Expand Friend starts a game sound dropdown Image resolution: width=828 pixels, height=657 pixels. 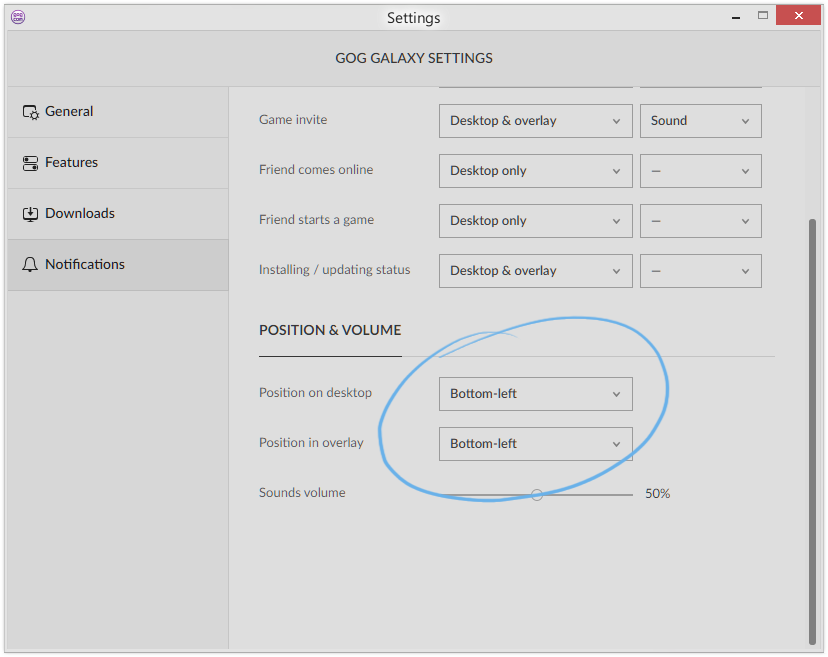pyautogui.click(x=701, y=221)
